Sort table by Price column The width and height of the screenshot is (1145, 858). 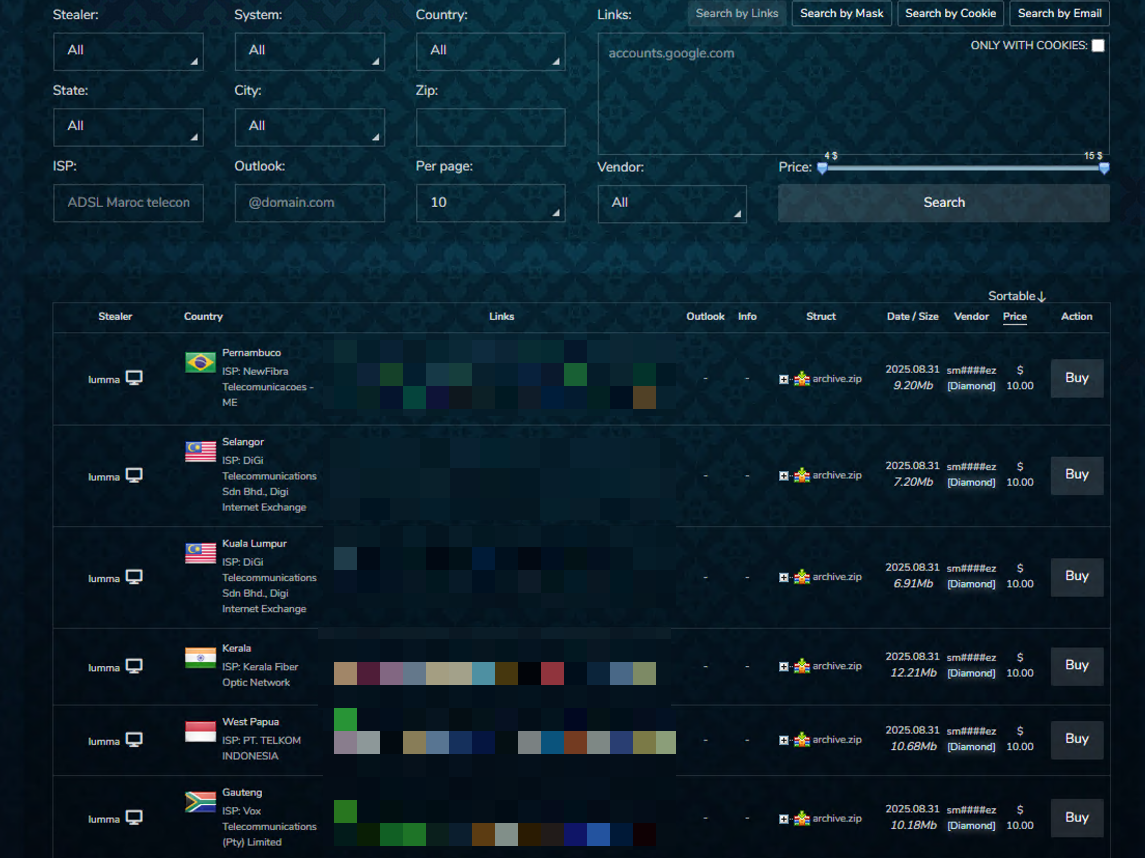click(x=1014, y=316)
